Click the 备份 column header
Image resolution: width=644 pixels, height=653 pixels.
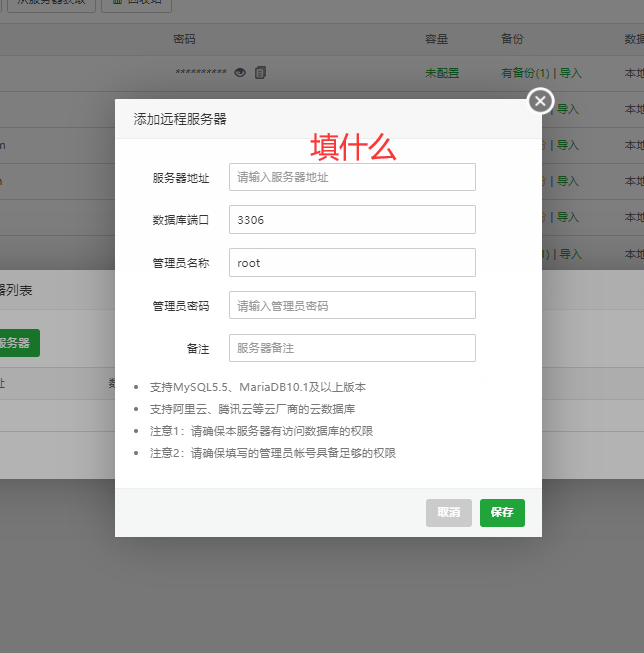(512, 39)
